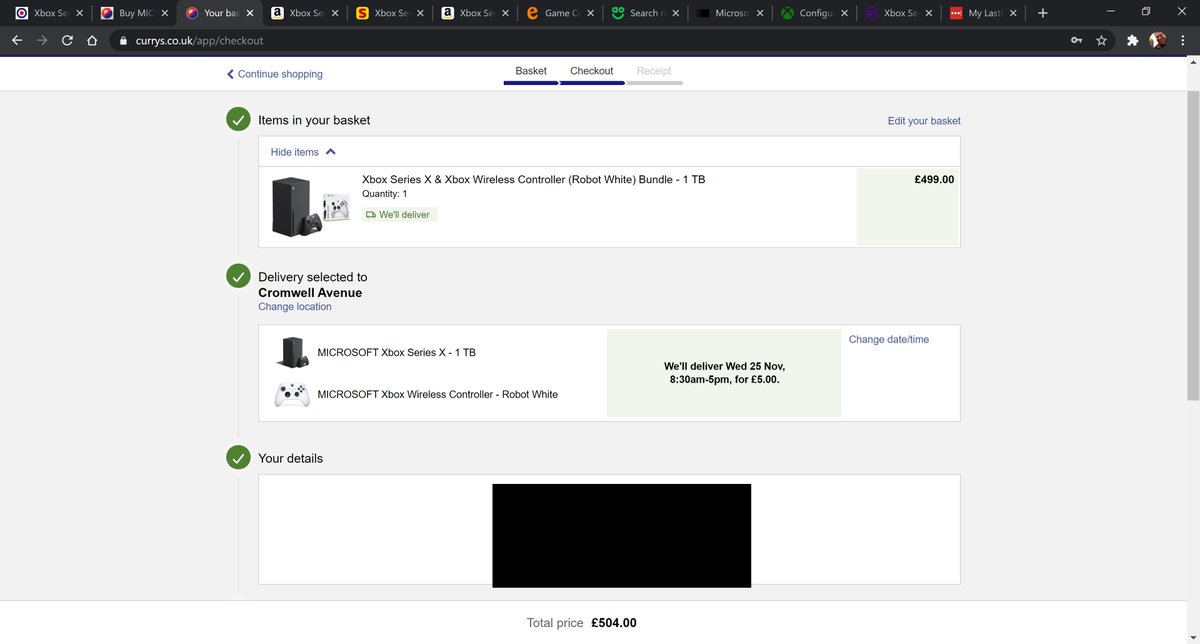Switch to the Search tab with green smiley
The width and height of the screenshot is (1200, 644).
pos(645,13)
